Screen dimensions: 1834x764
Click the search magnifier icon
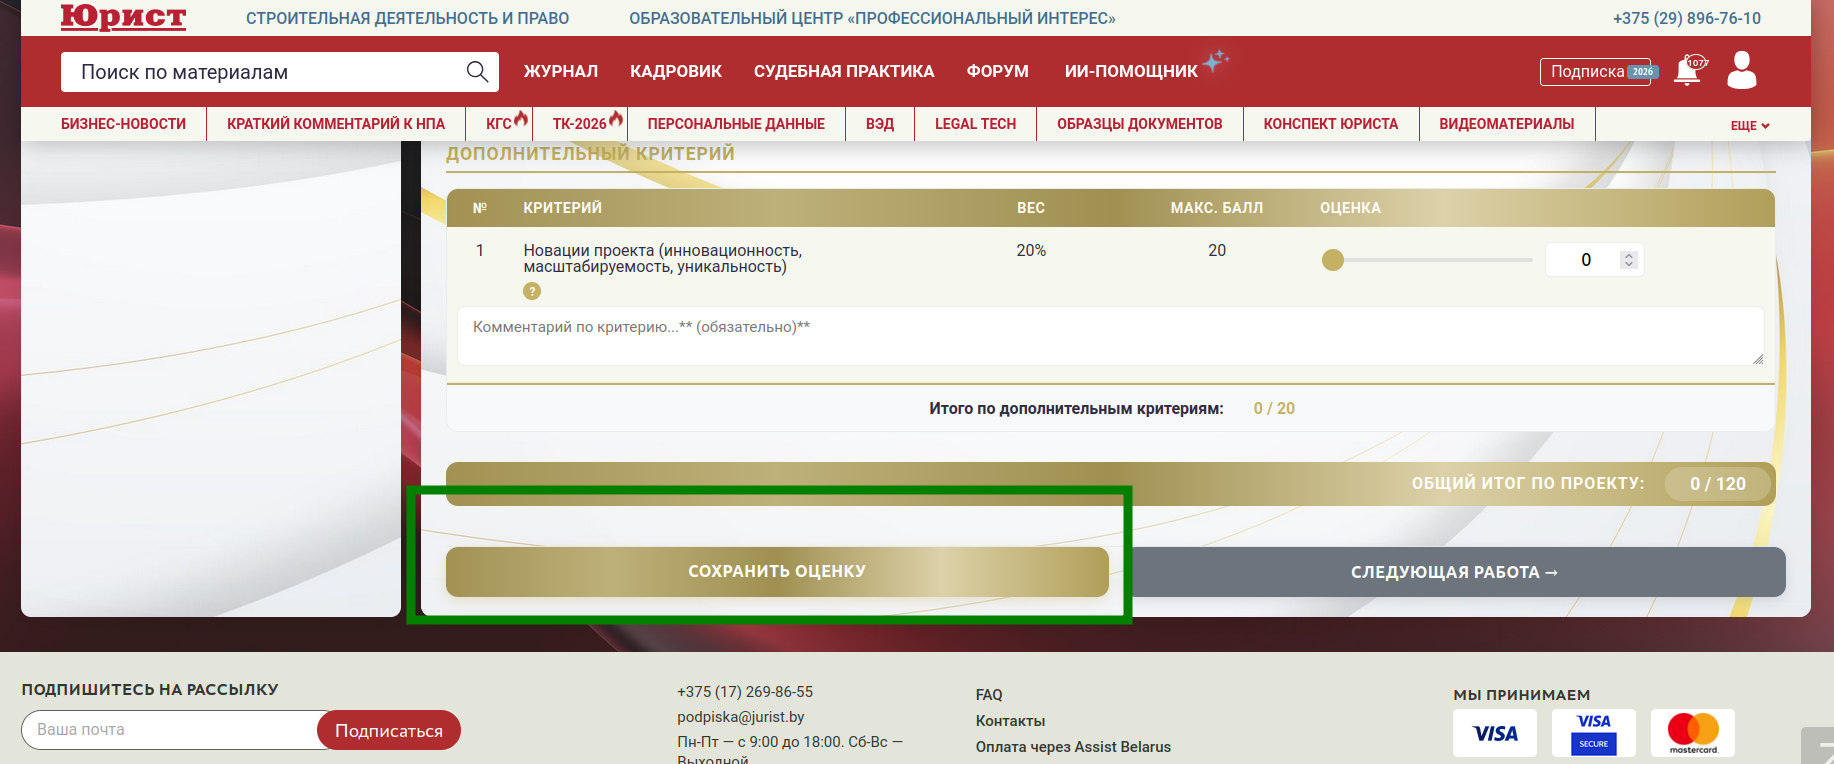pos(477,72)
